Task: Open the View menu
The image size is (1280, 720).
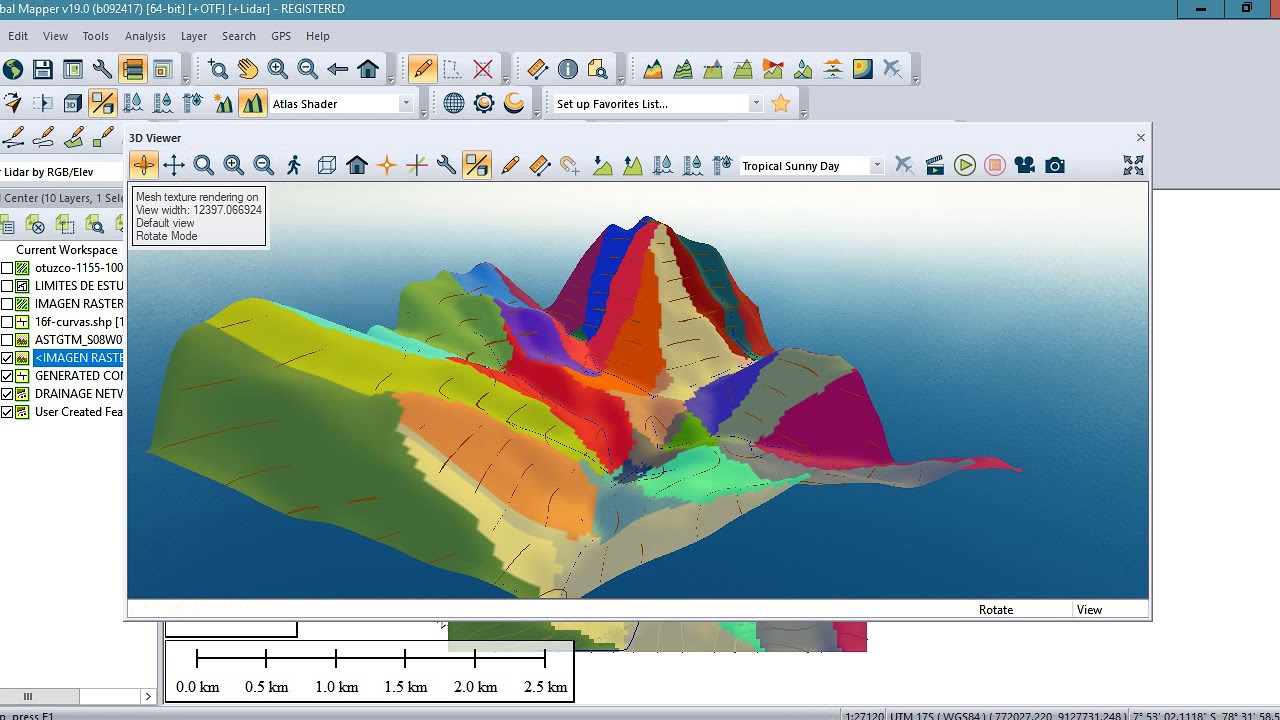Action: pos(55,36)
